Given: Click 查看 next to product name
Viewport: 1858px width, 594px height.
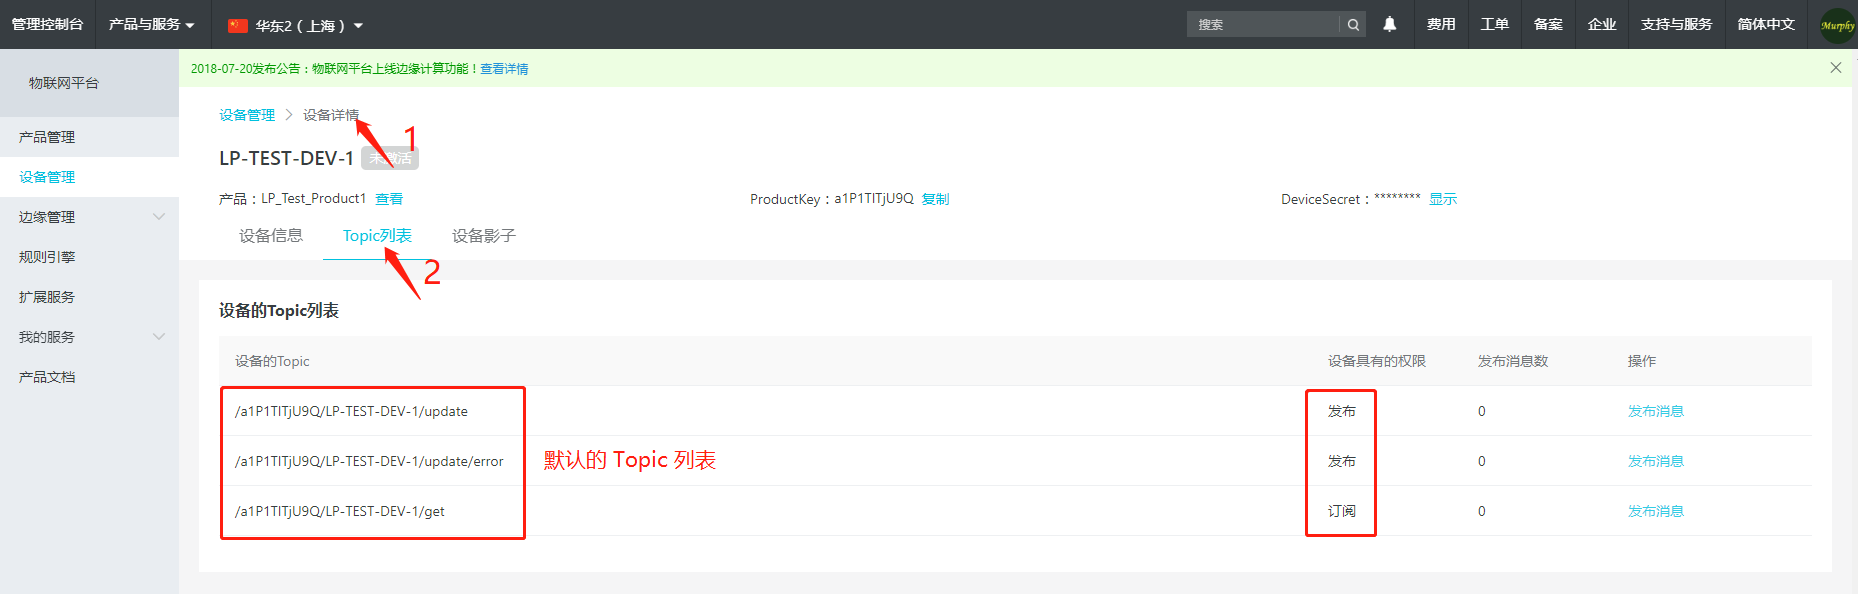Looking at the screenshot, I should pyautogui.click(x=389, y=199).
